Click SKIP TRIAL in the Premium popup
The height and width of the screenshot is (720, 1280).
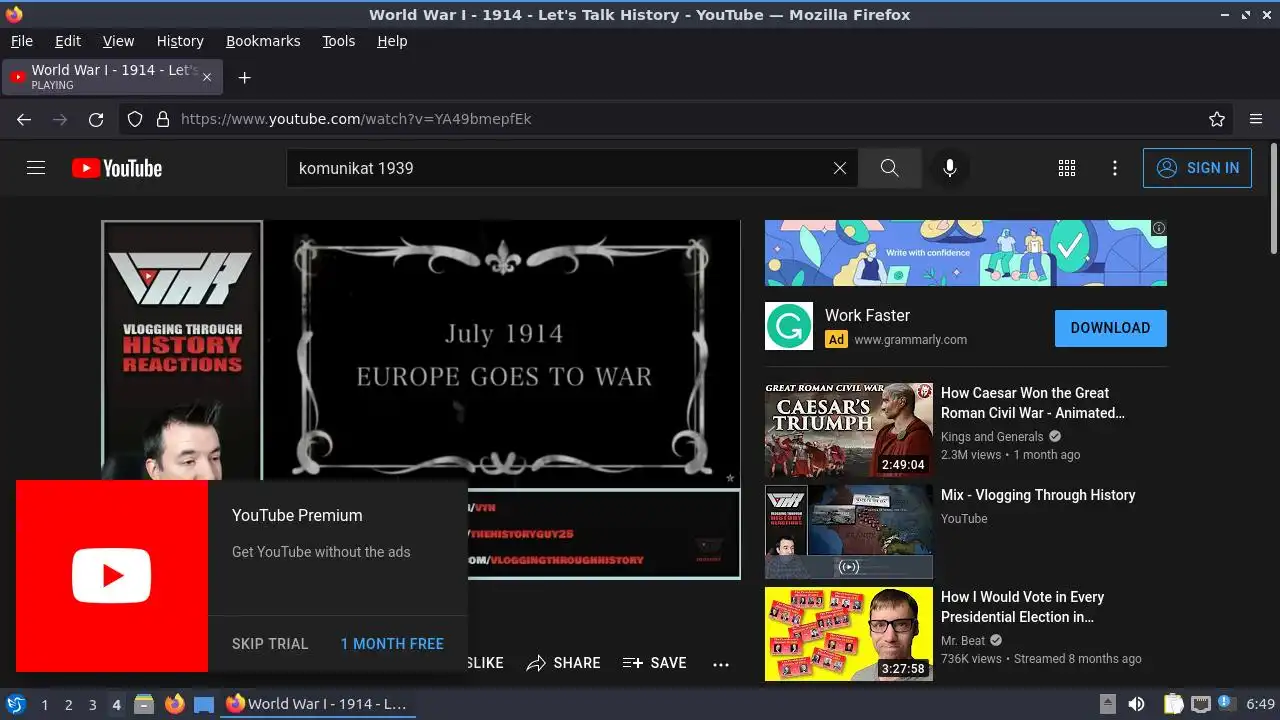[x=270, y=644]
